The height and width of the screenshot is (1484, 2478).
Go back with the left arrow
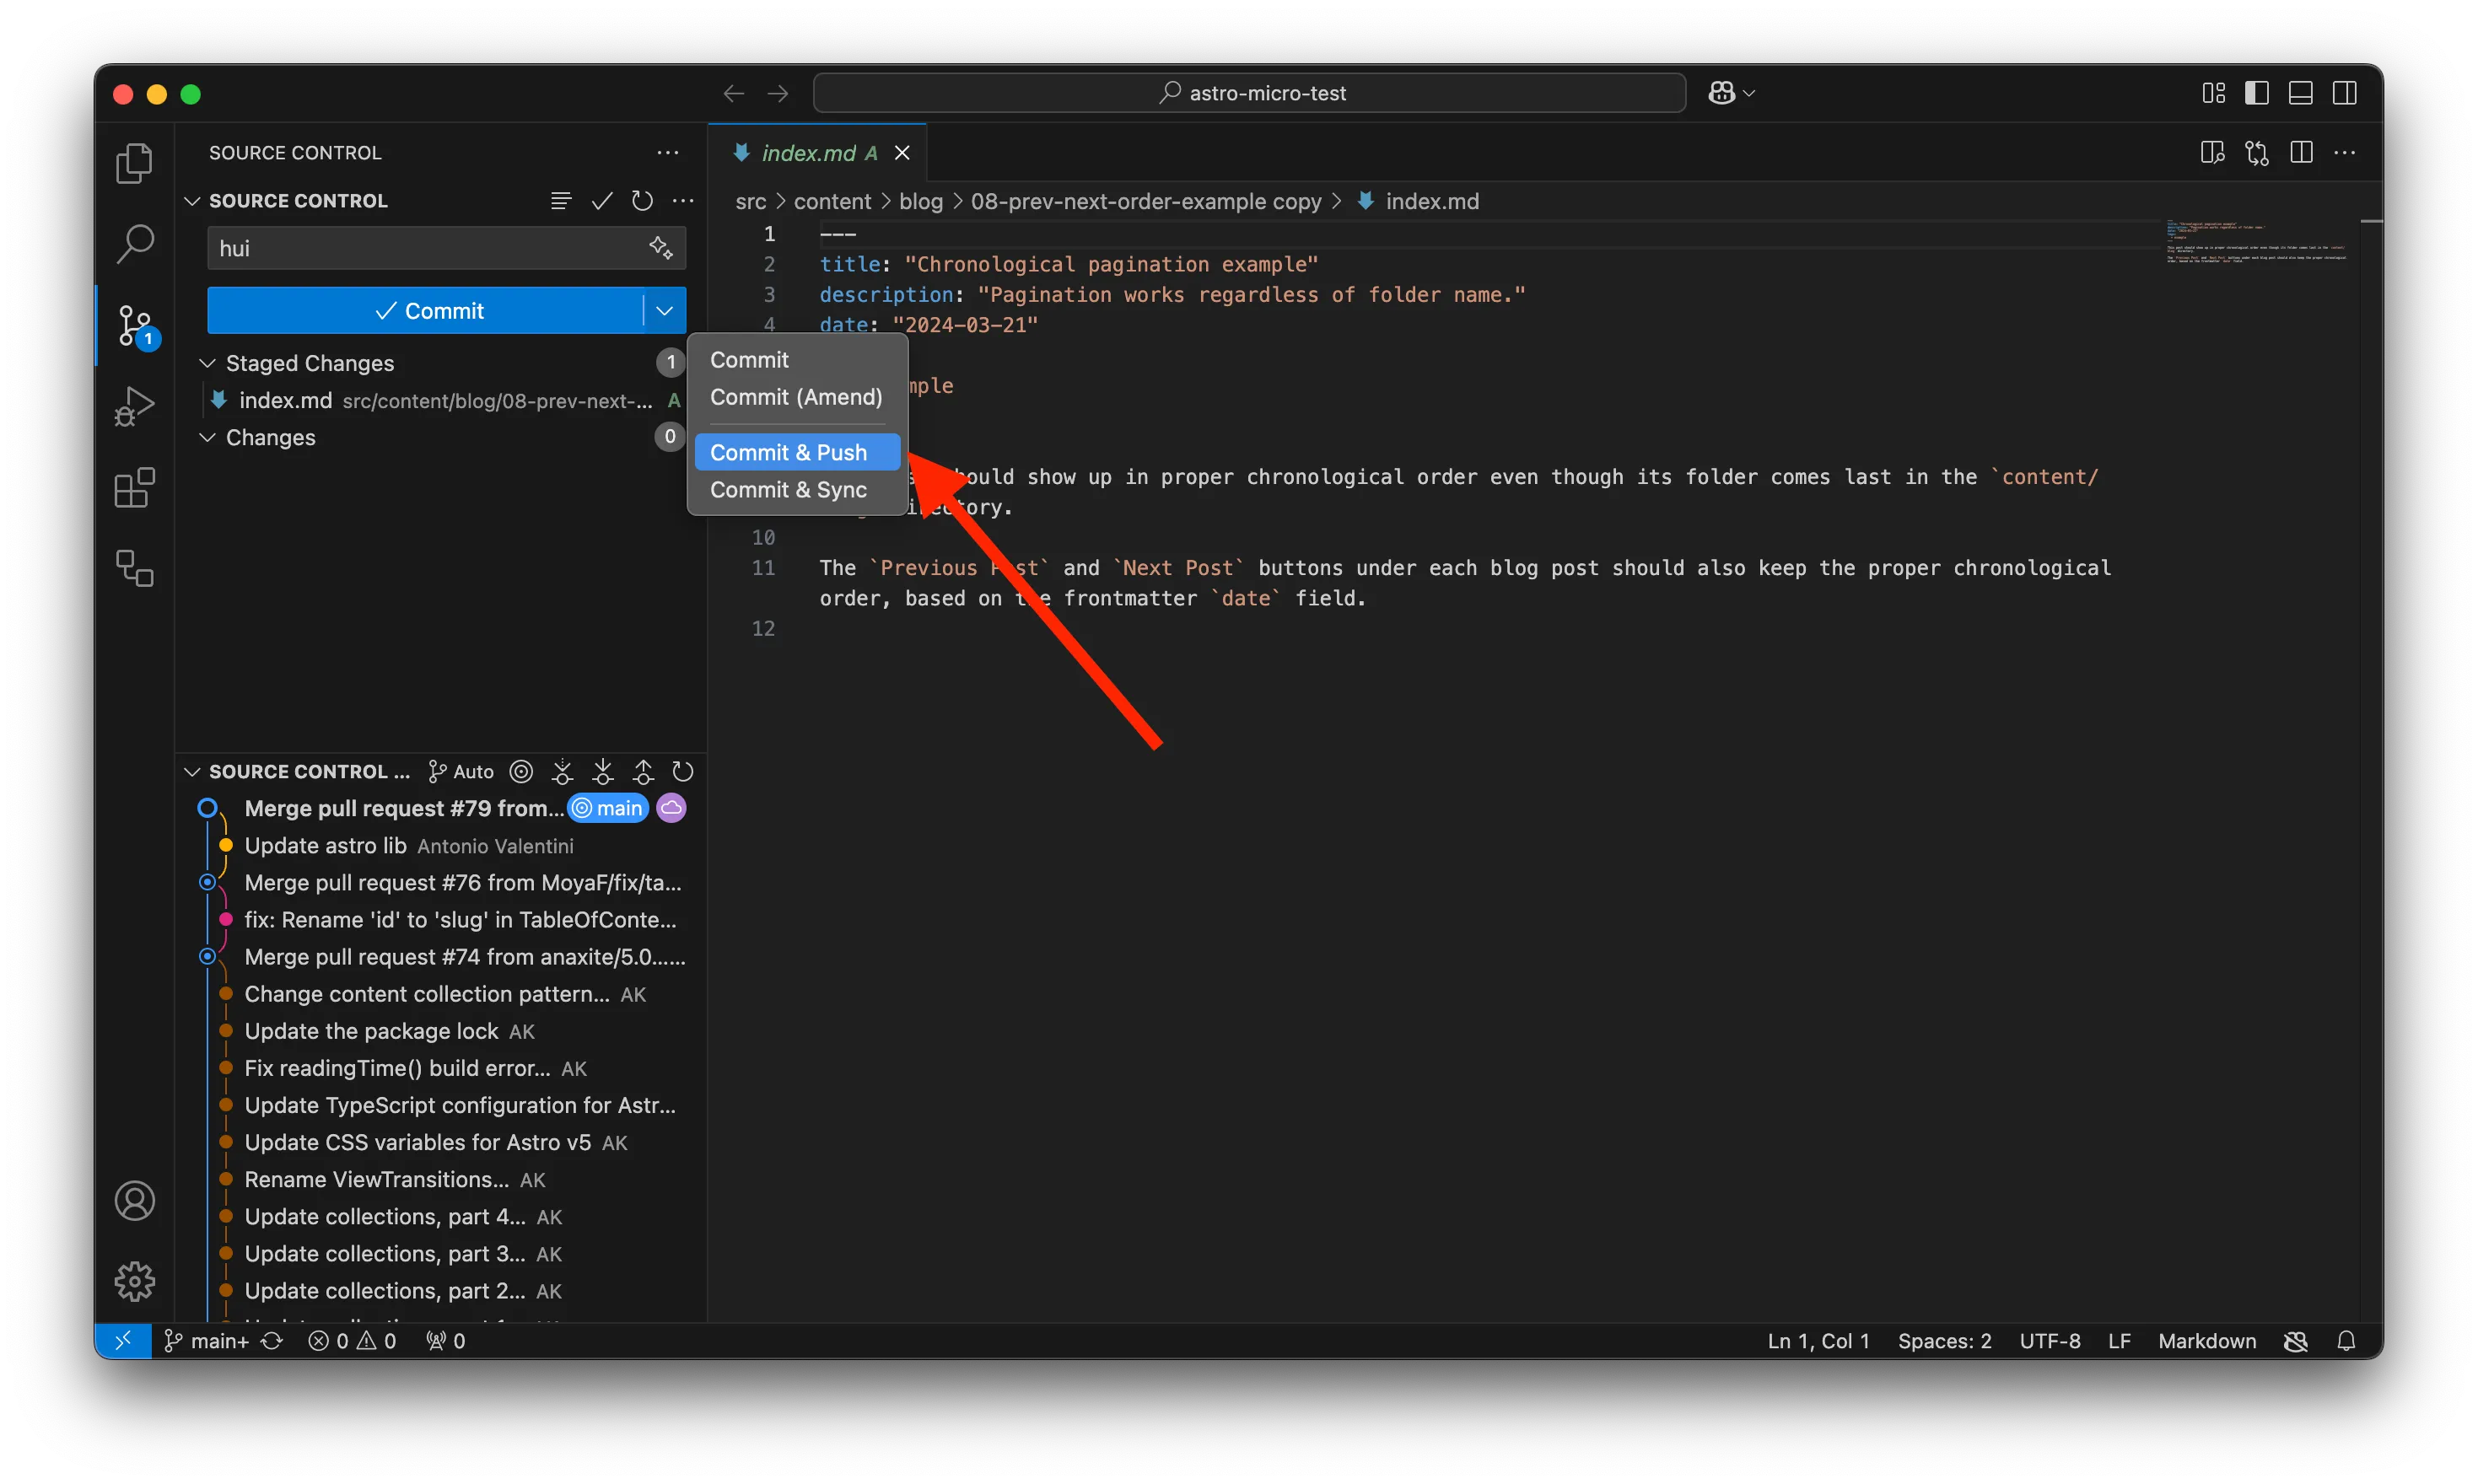tap(734, 93)
